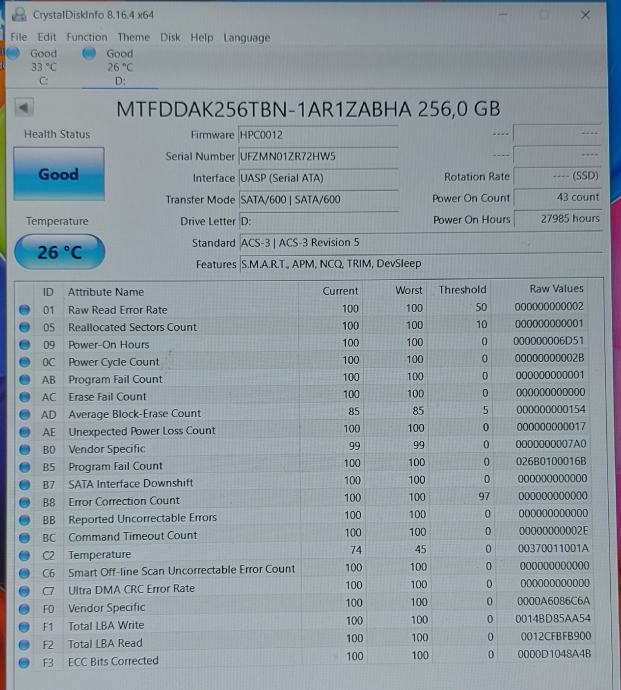
Task: Click the Worst column header
Action: 408,290
